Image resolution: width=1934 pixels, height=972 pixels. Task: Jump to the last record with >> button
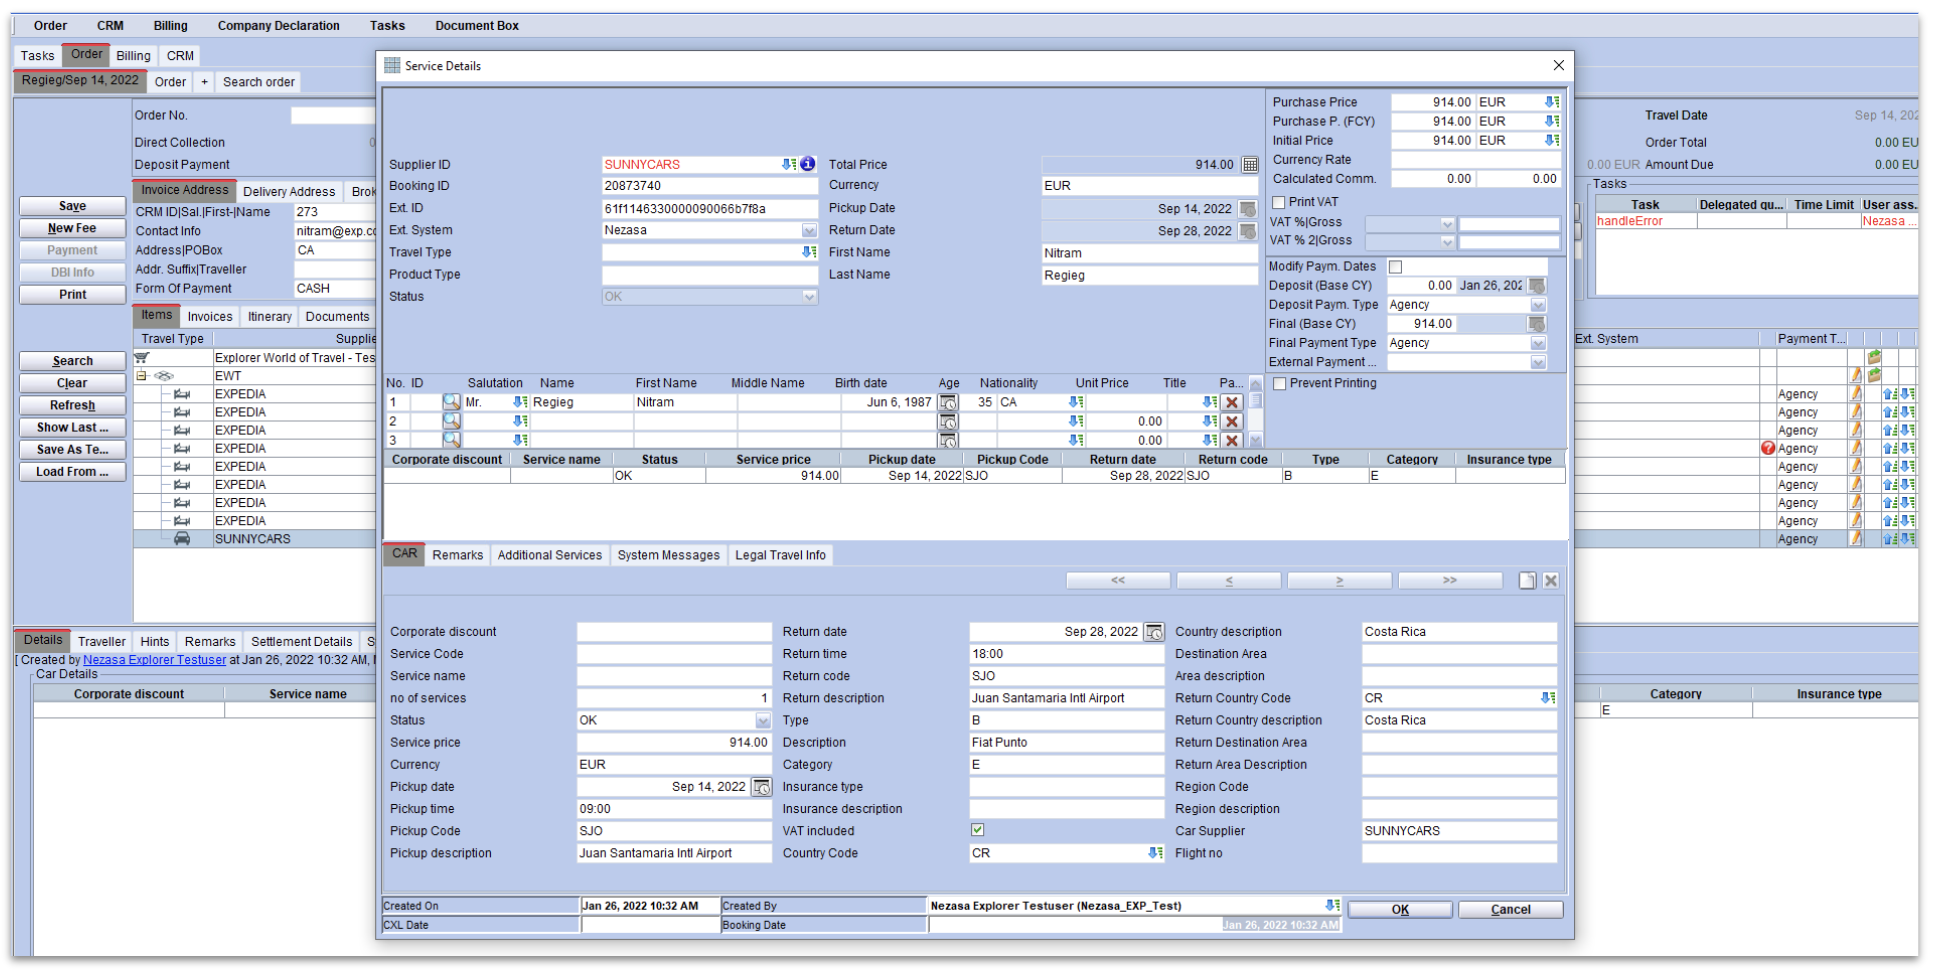pyautogui.click(x=1450, y=580)
